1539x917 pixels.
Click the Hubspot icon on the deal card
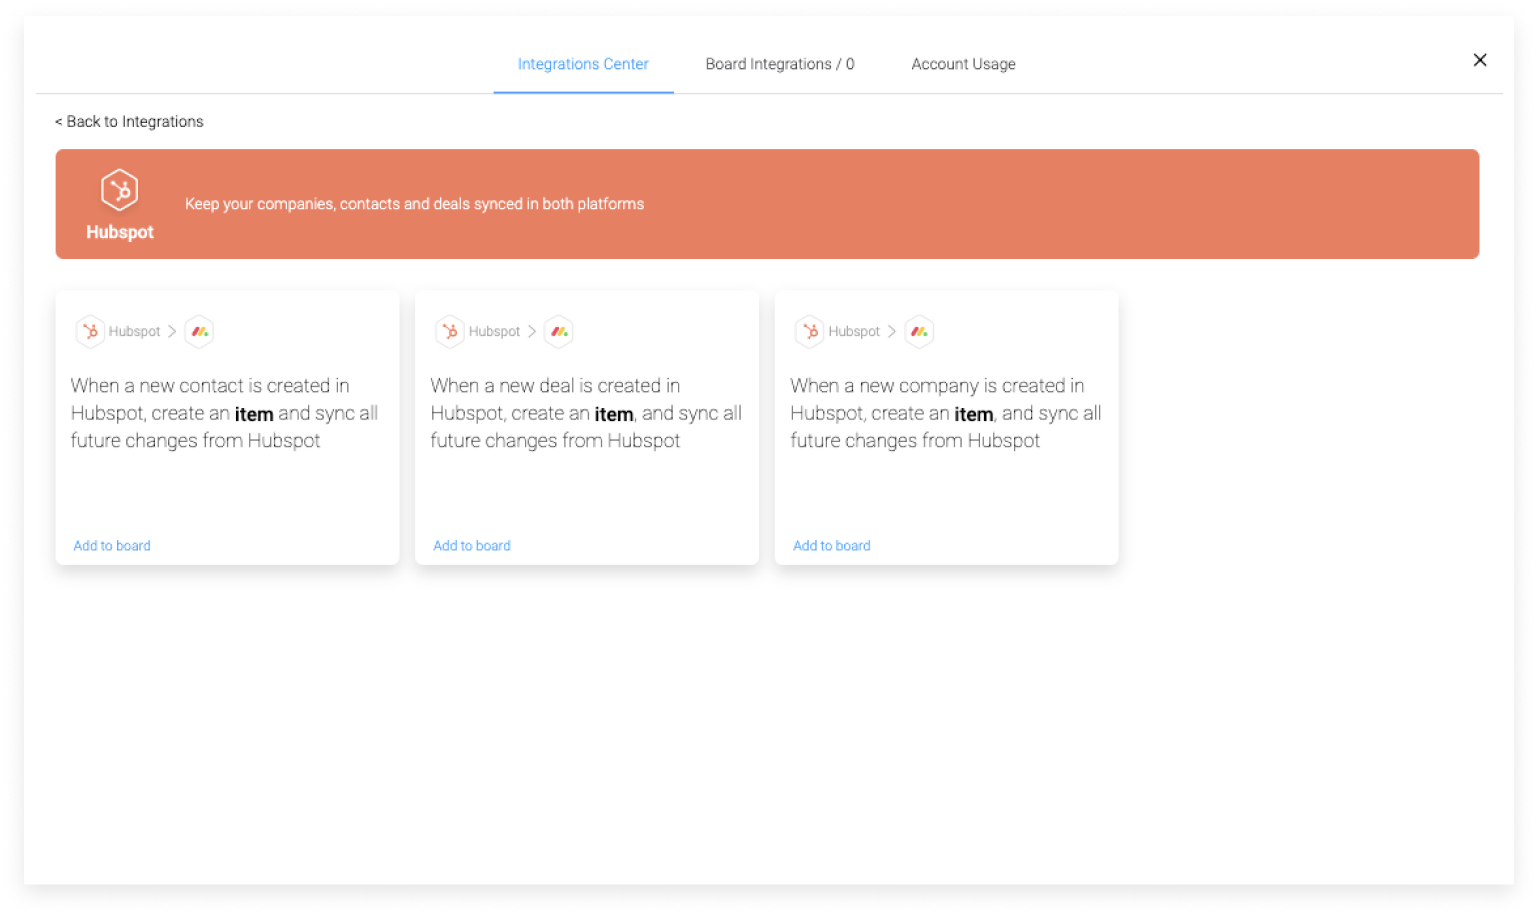(450, 331)
